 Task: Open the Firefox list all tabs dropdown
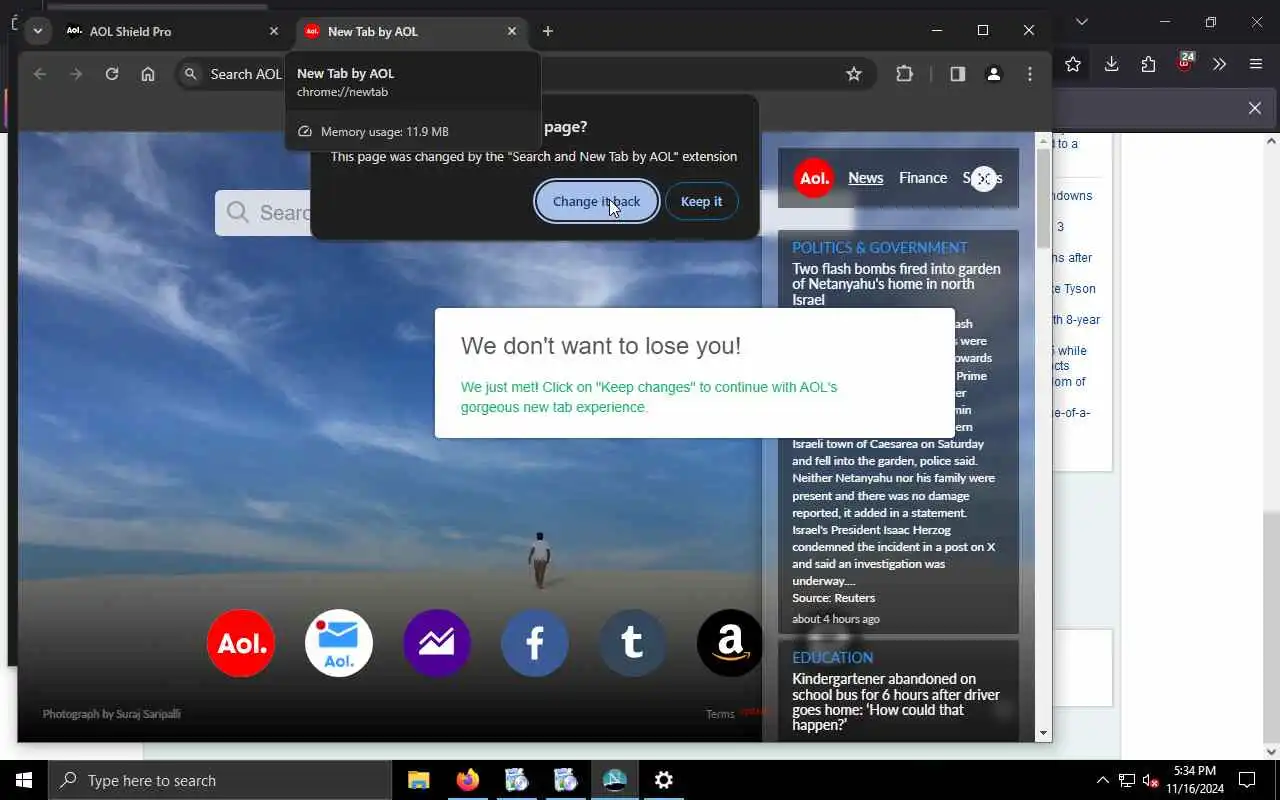tap(1081, 22)
